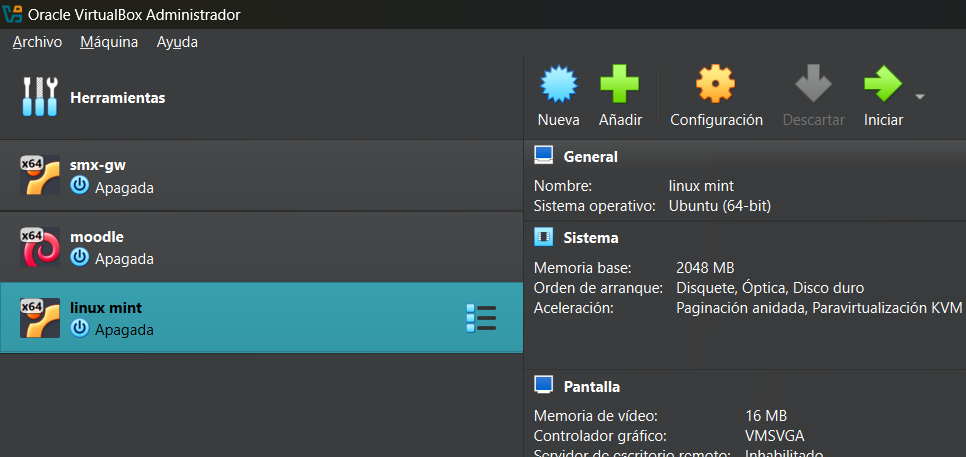Select the moodle virtual machine
This screenshot has height=457, width=966.
pos(261,247)
